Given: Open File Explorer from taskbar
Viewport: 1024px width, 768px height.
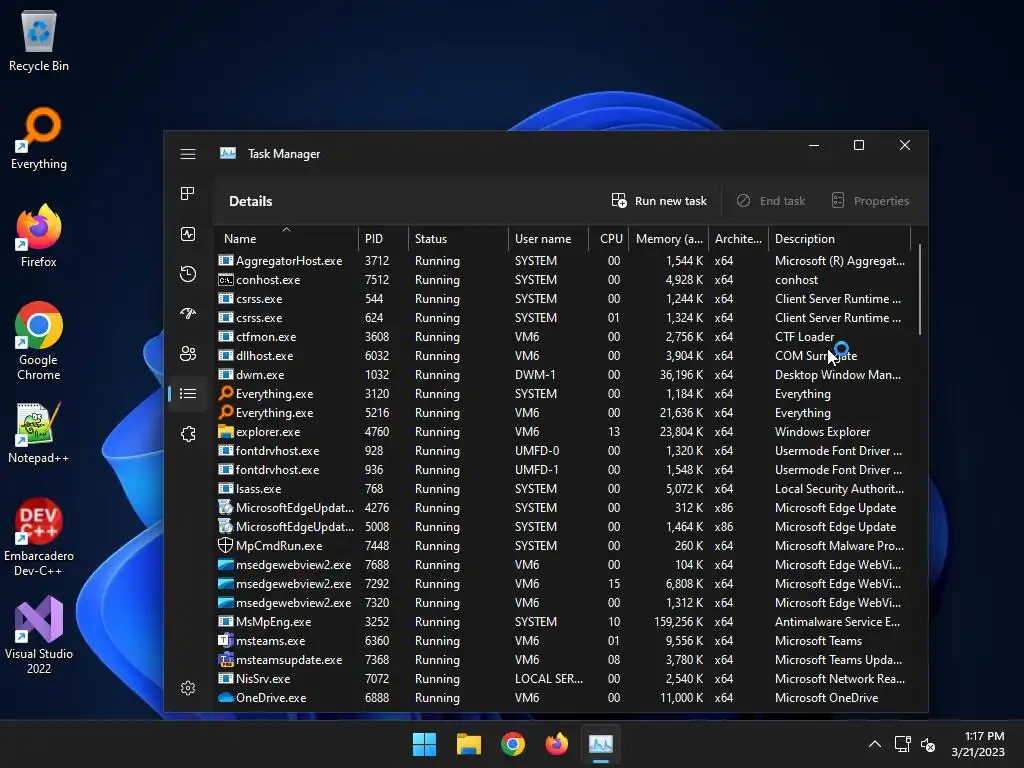Looking at the screenshot, I should click(468, 744).
